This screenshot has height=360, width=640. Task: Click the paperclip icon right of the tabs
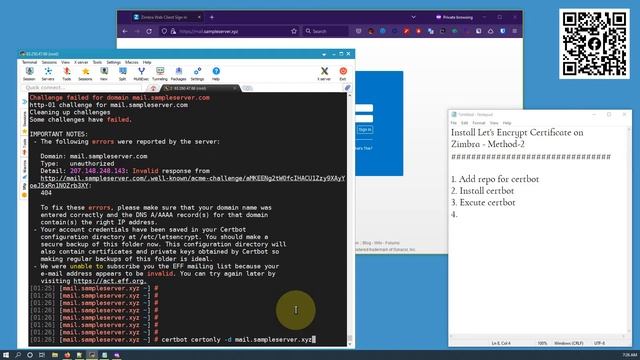pyautogui.click(x=347, y=88)
